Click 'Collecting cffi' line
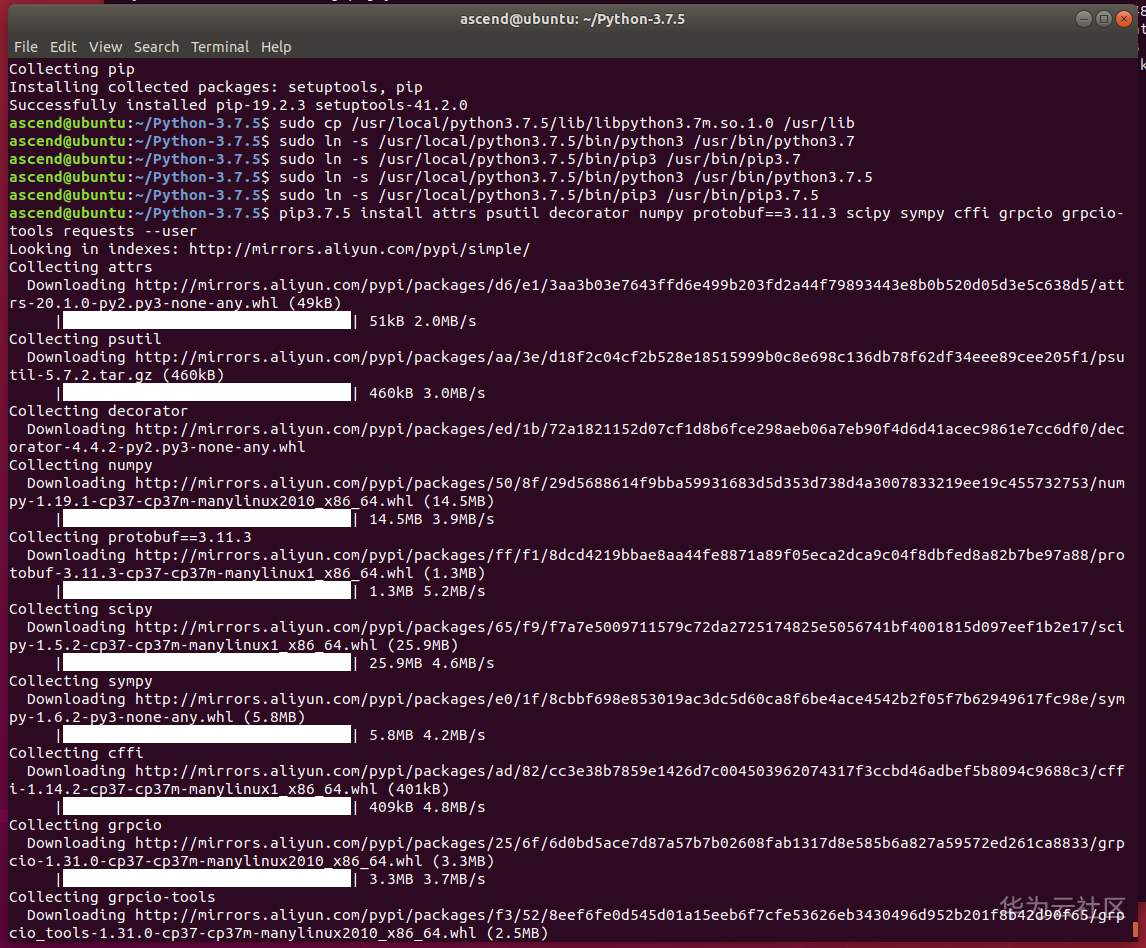This screenshot has height=948, width=1146. click(x=76, y=753)
